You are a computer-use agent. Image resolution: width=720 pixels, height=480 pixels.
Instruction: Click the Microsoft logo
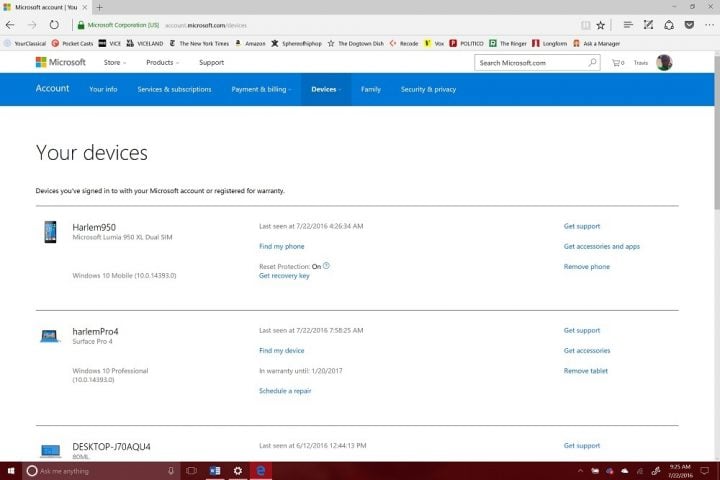click(x=61, y=62)
